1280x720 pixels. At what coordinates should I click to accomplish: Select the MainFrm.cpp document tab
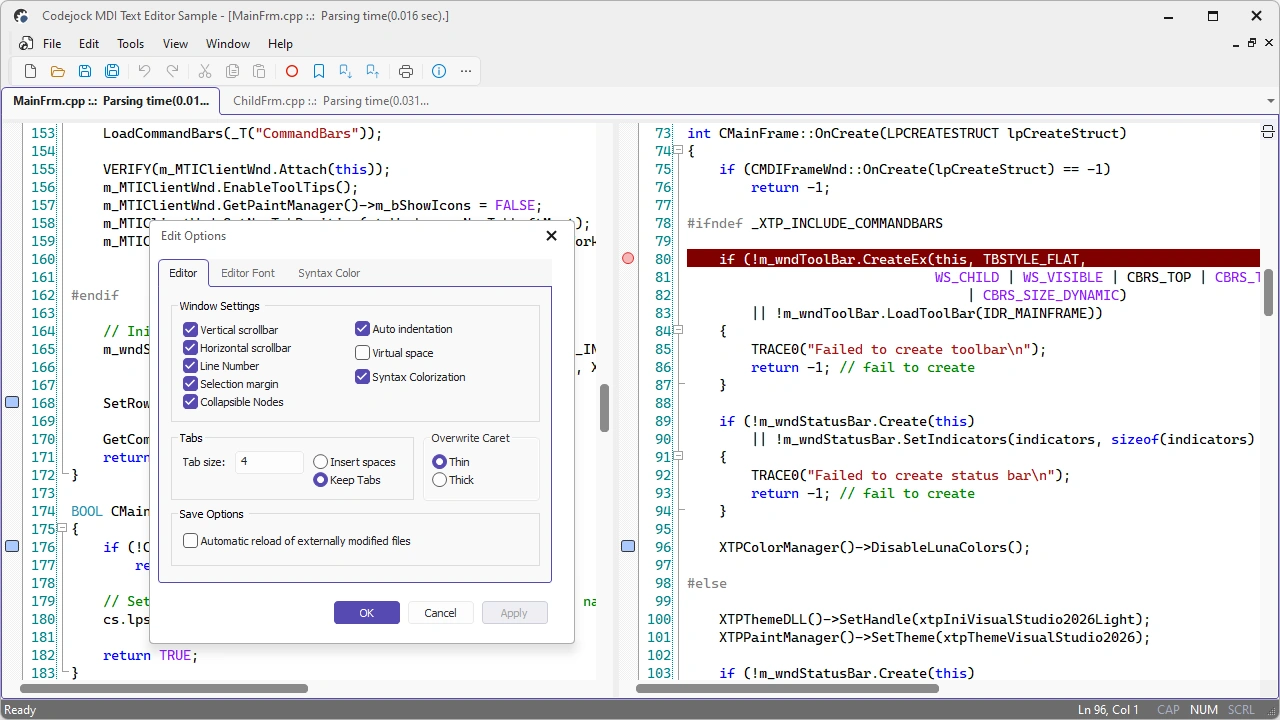[111, 101]
